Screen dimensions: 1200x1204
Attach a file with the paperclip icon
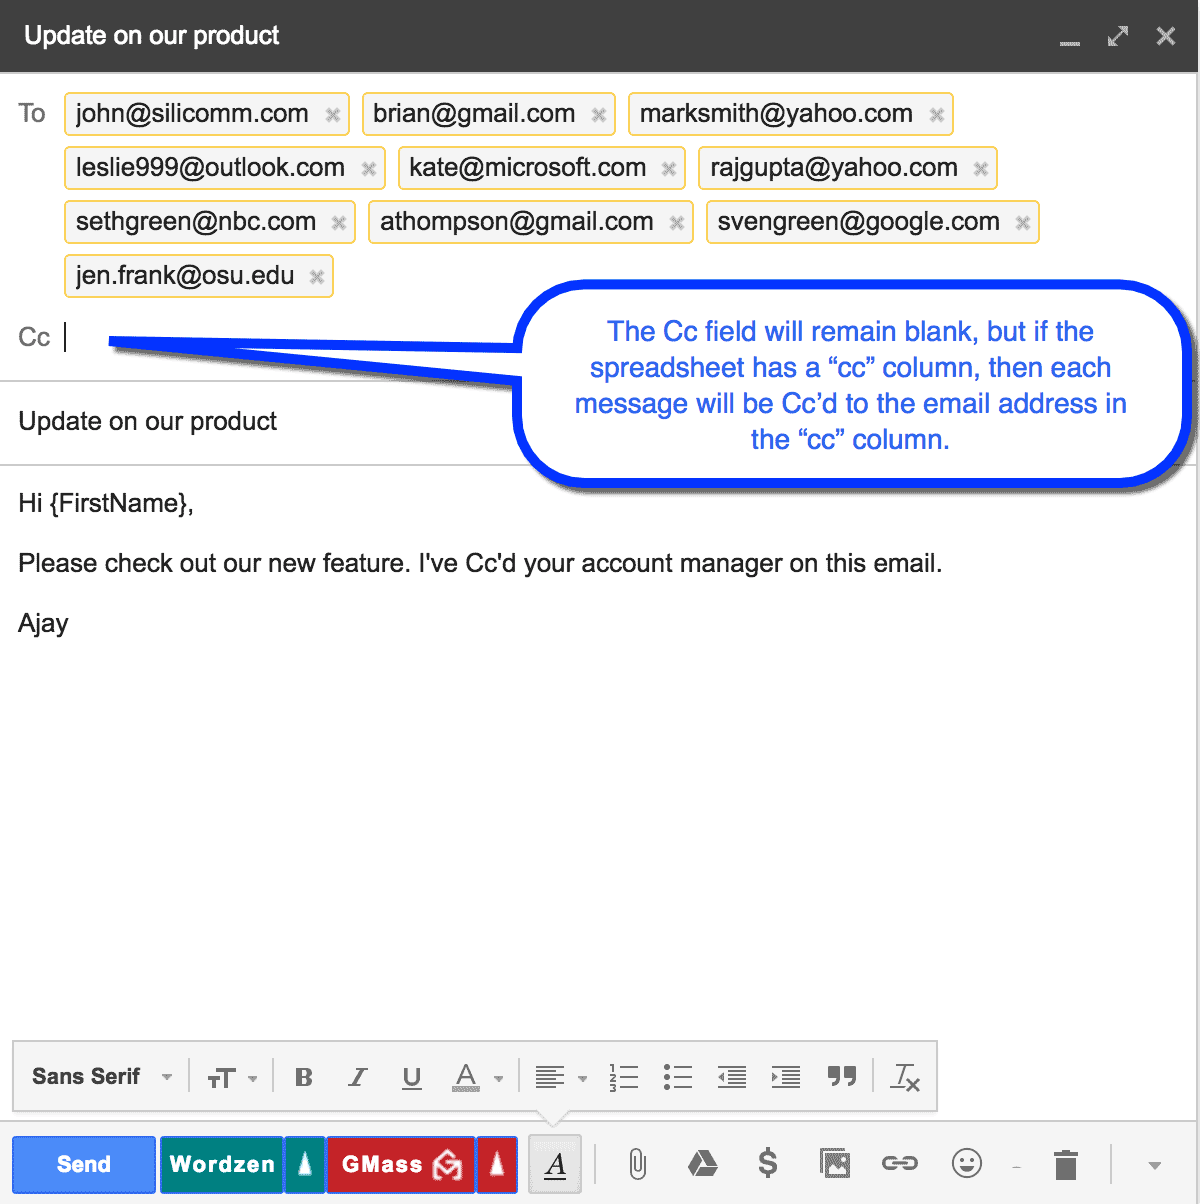click(x=636, y=1164)
